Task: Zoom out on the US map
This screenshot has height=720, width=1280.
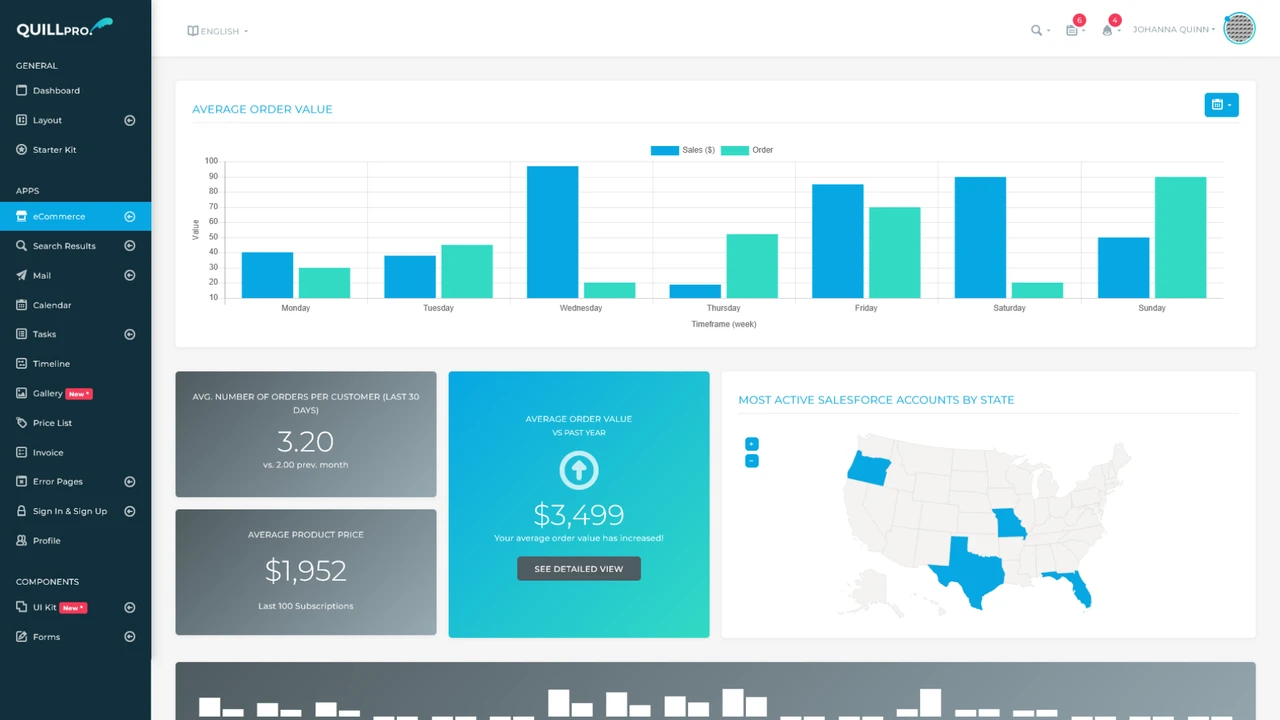Action: point(752,461)
